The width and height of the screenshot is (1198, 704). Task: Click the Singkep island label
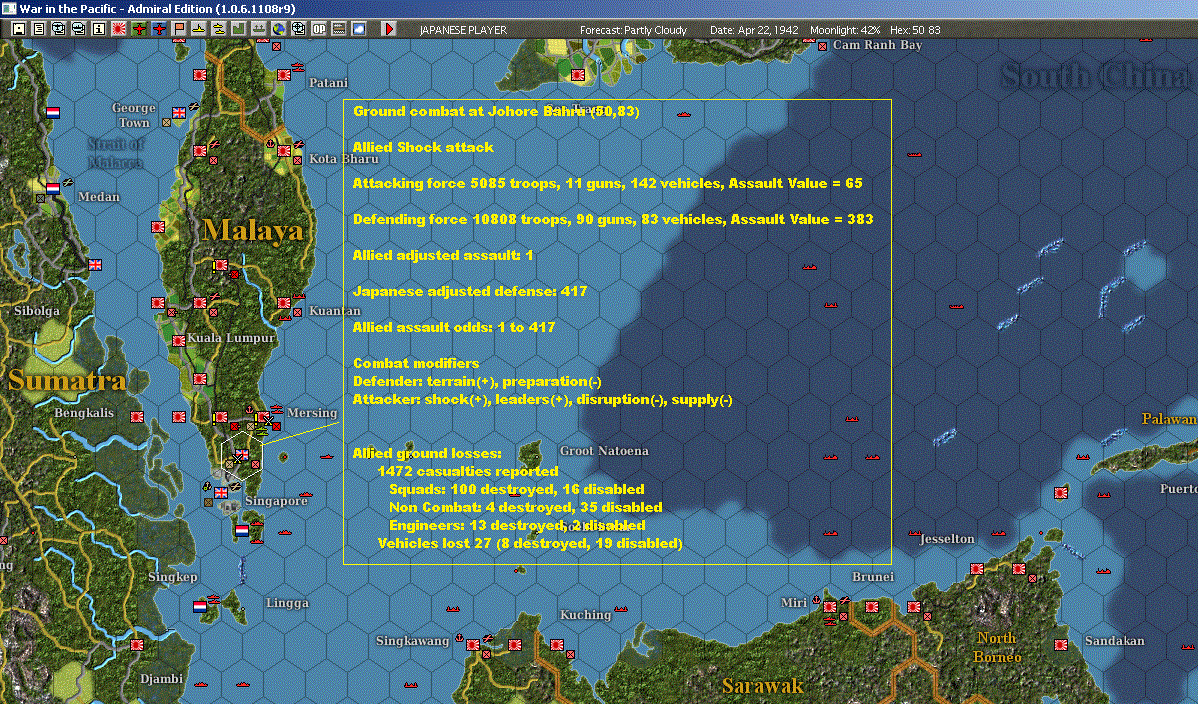173,576
